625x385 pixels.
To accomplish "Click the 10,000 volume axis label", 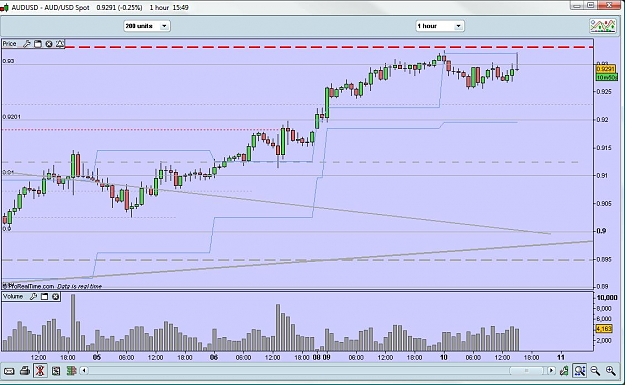I will point(607,298).
